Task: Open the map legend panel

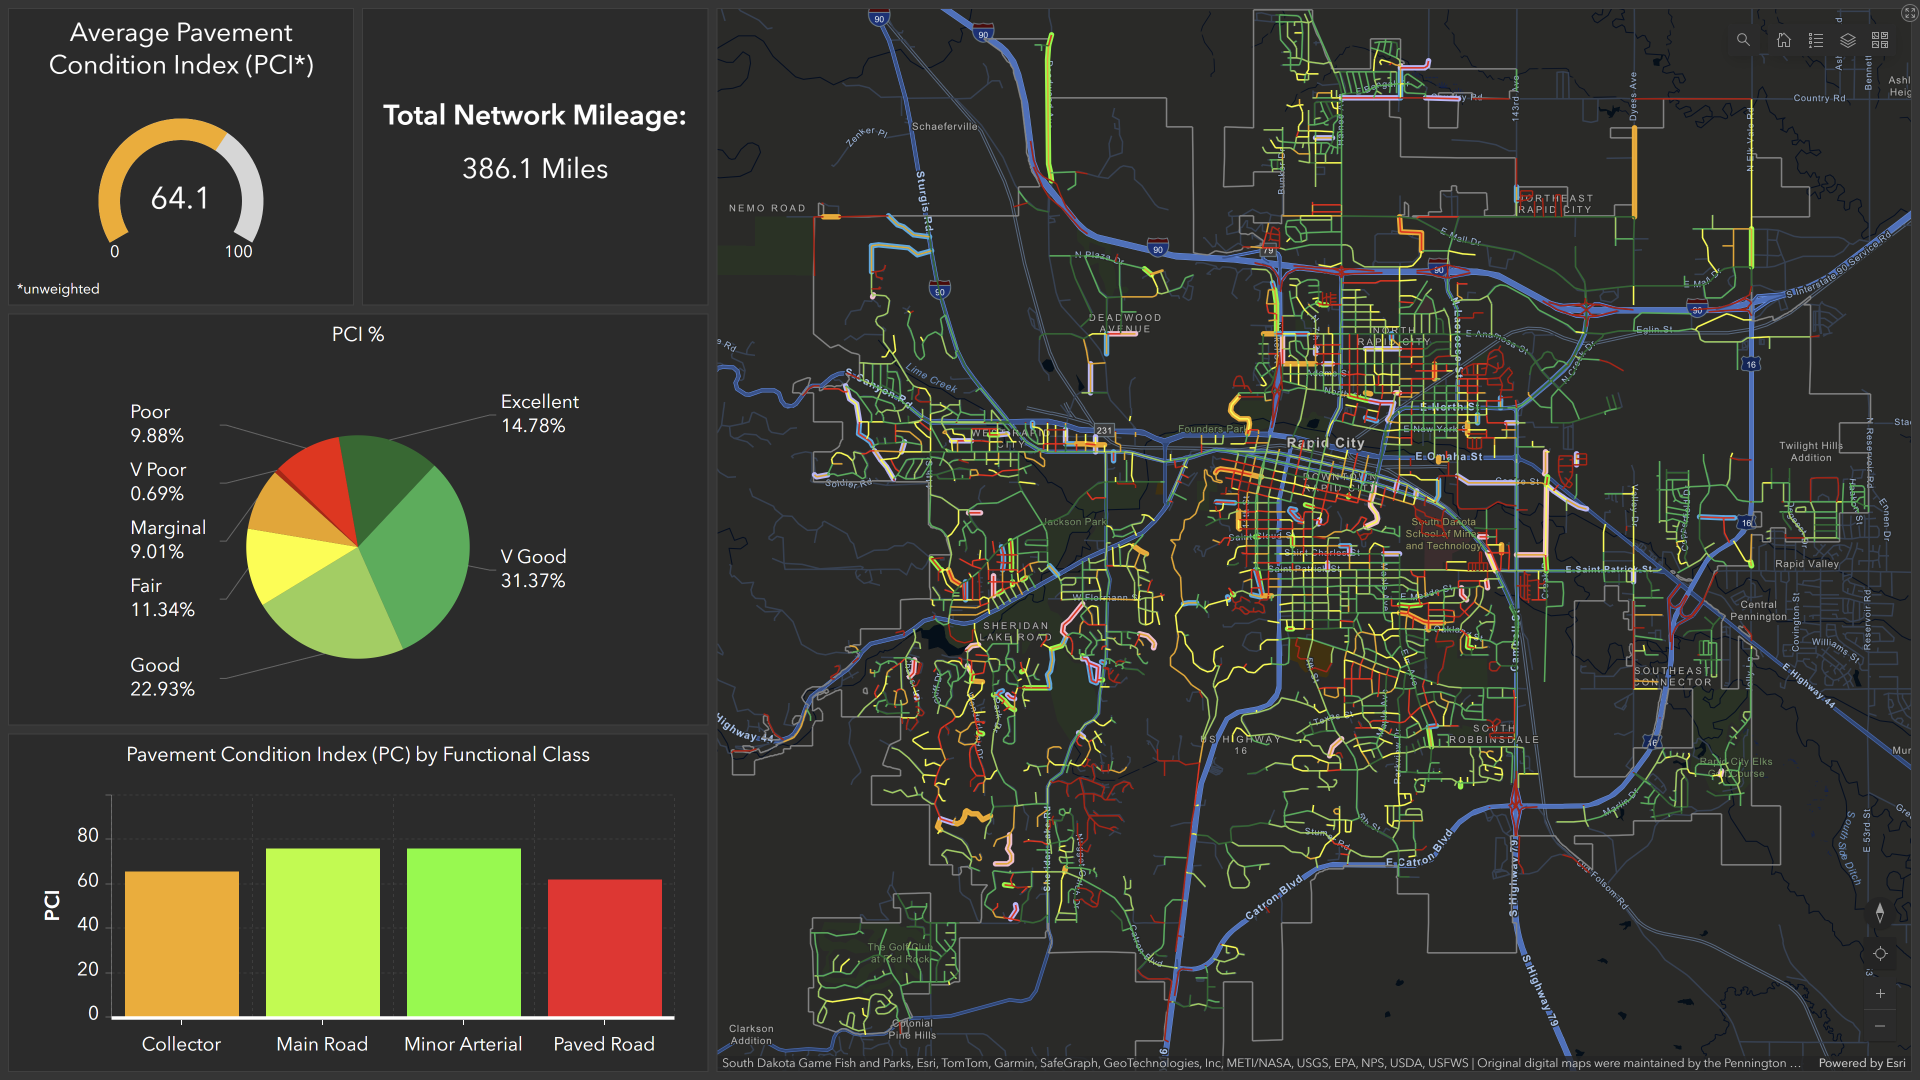Action: (1816, 40)
